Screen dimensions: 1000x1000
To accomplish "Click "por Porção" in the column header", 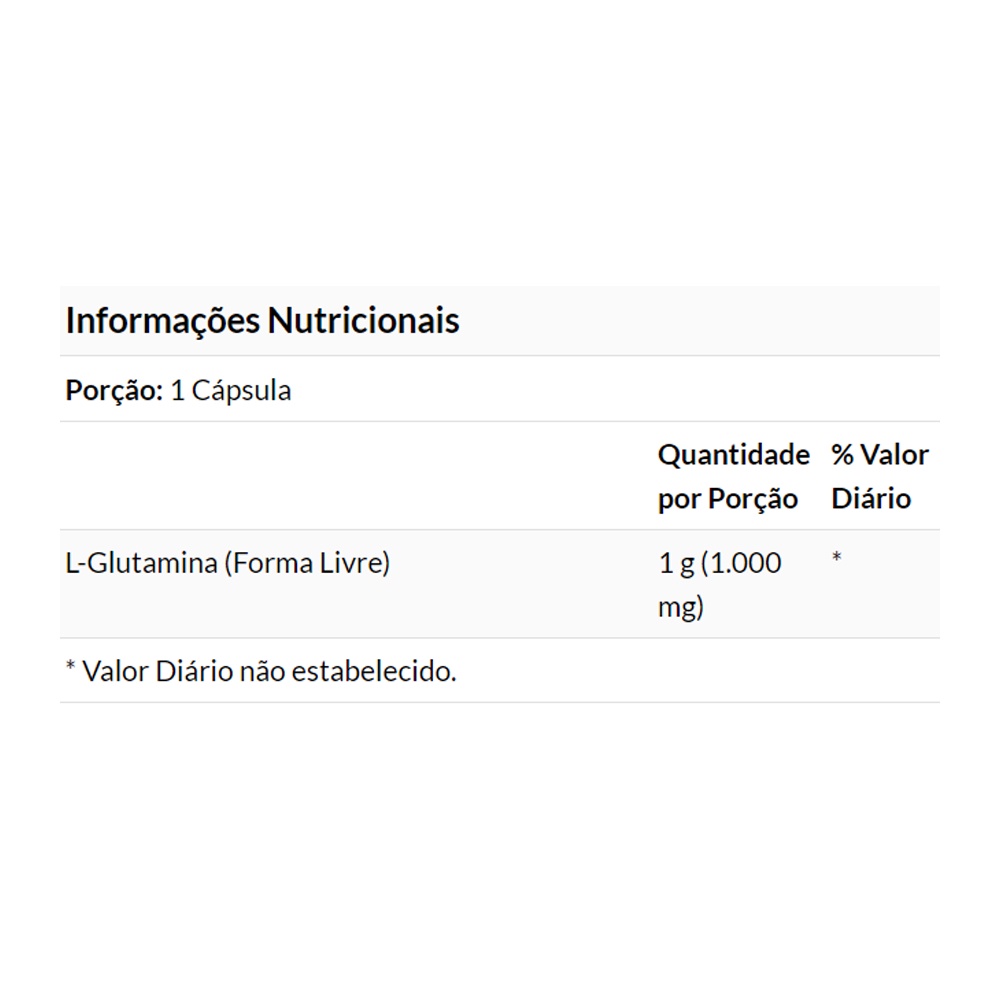I will tap(727, 499).
